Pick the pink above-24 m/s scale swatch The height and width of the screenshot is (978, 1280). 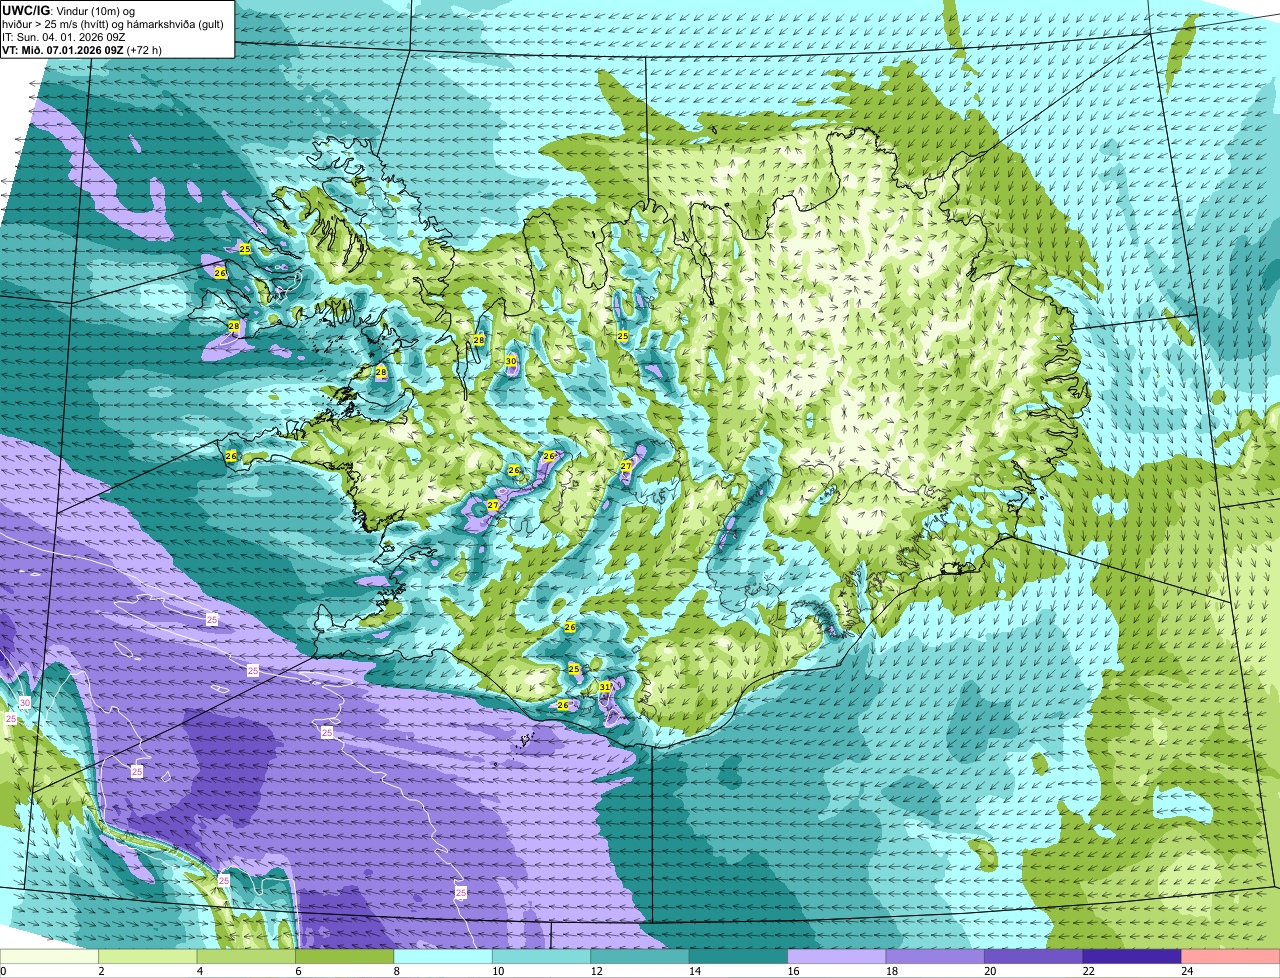[x=1231, y=956]
